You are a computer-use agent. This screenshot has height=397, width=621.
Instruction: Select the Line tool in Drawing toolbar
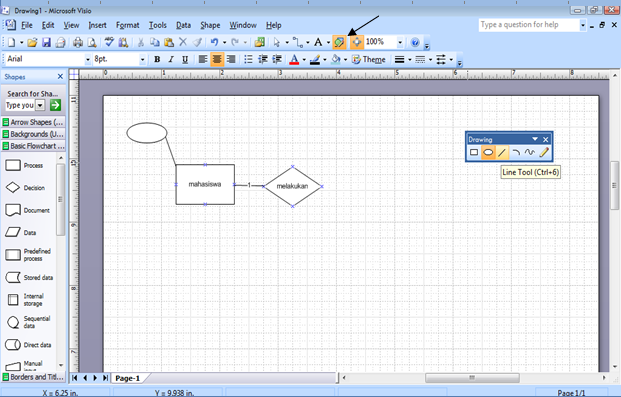(502, 152)
